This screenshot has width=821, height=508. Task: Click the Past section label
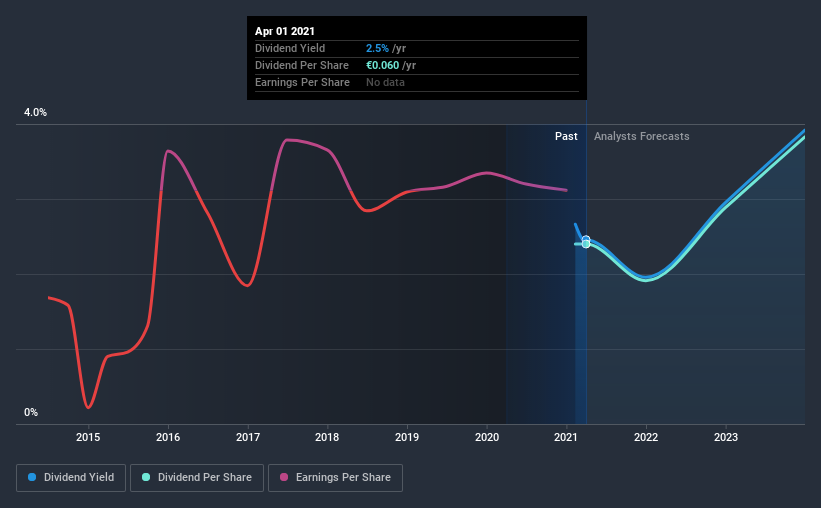(566, 136)
